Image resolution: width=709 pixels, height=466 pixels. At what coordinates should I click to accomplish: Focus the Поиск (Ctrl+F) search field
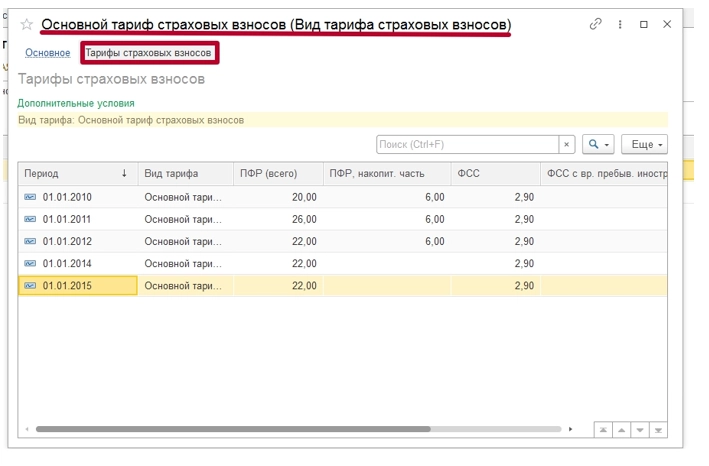point(468,145)
